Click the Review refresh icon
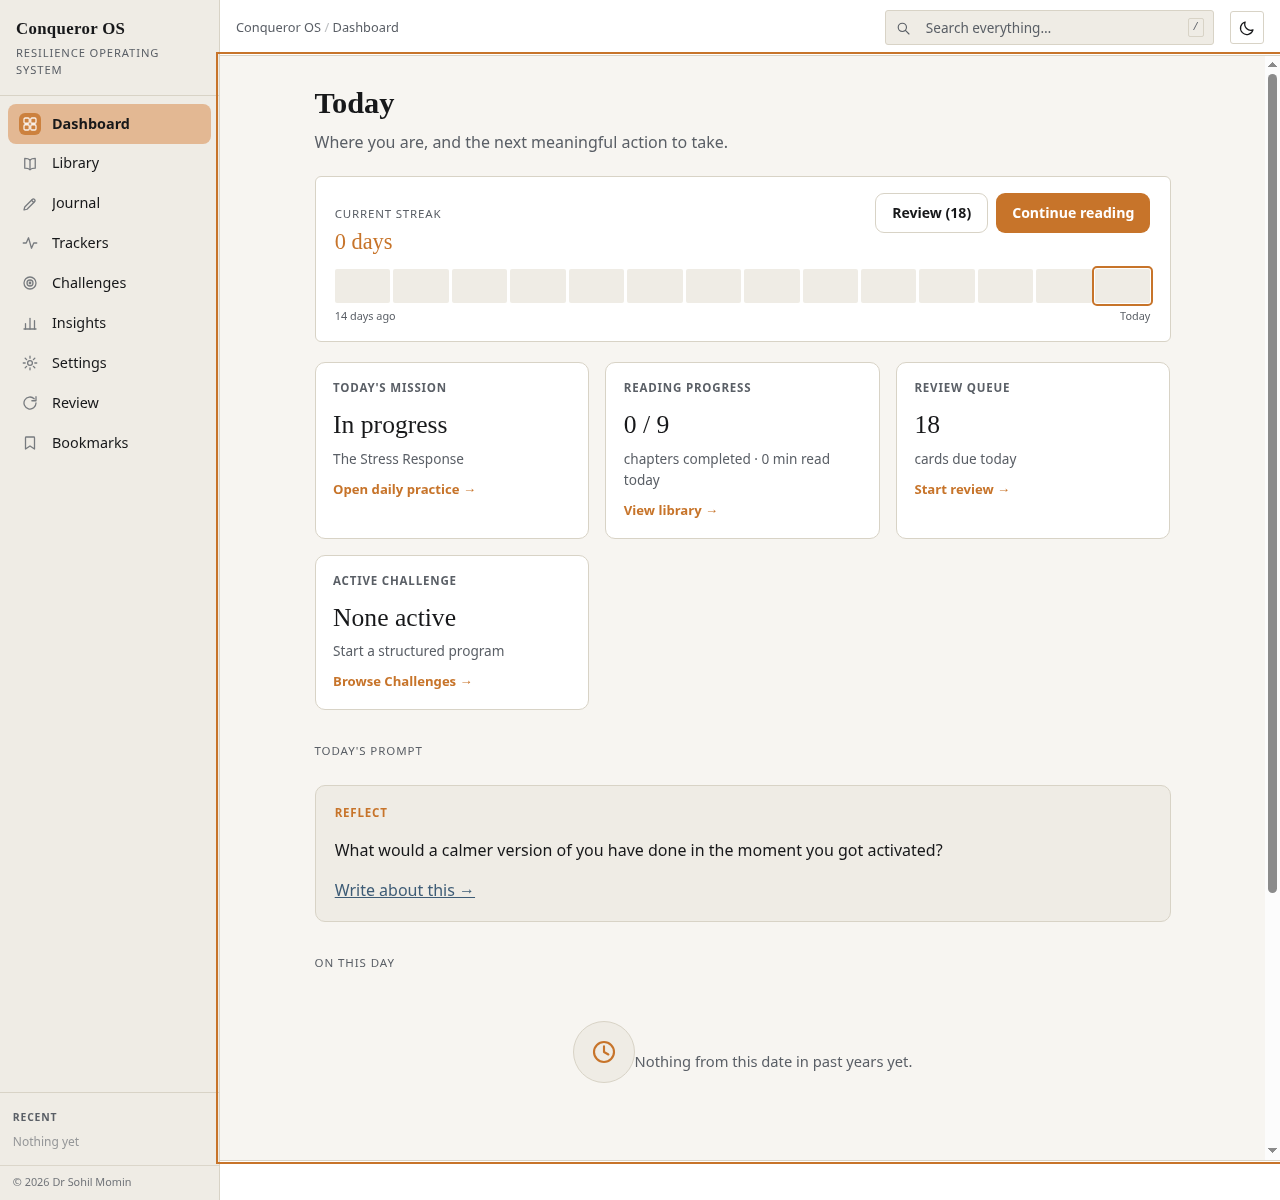This screenshot has height=1200, width=1280. pos(30,403)
